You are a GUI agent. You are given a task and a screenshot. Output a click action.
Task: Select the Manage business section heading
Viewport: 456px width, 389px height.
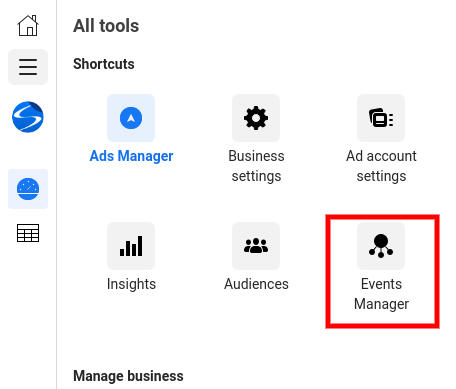pos(128,376)
